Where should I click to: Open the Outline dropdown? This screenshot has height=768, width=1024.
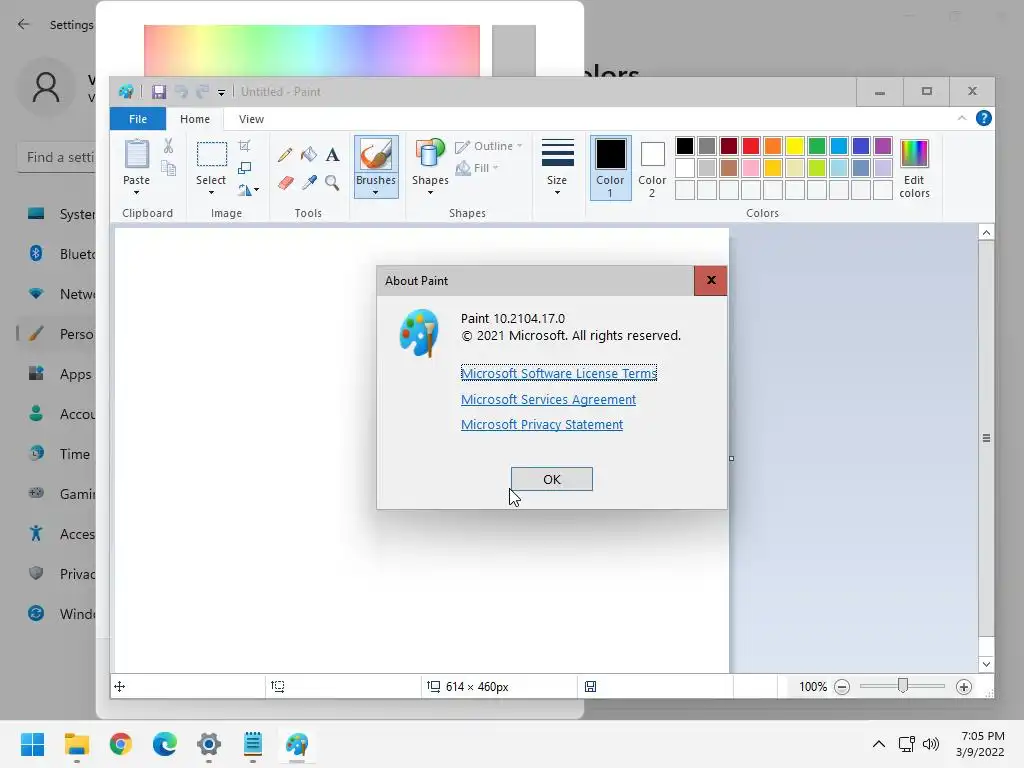pos(489,146)
